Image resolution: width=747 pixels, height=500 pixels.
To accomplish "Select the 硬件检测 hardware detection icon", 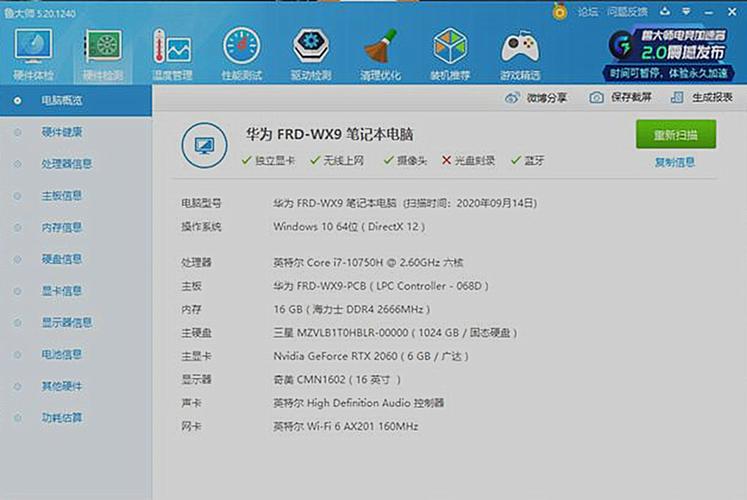I will [x=103, y=54].
